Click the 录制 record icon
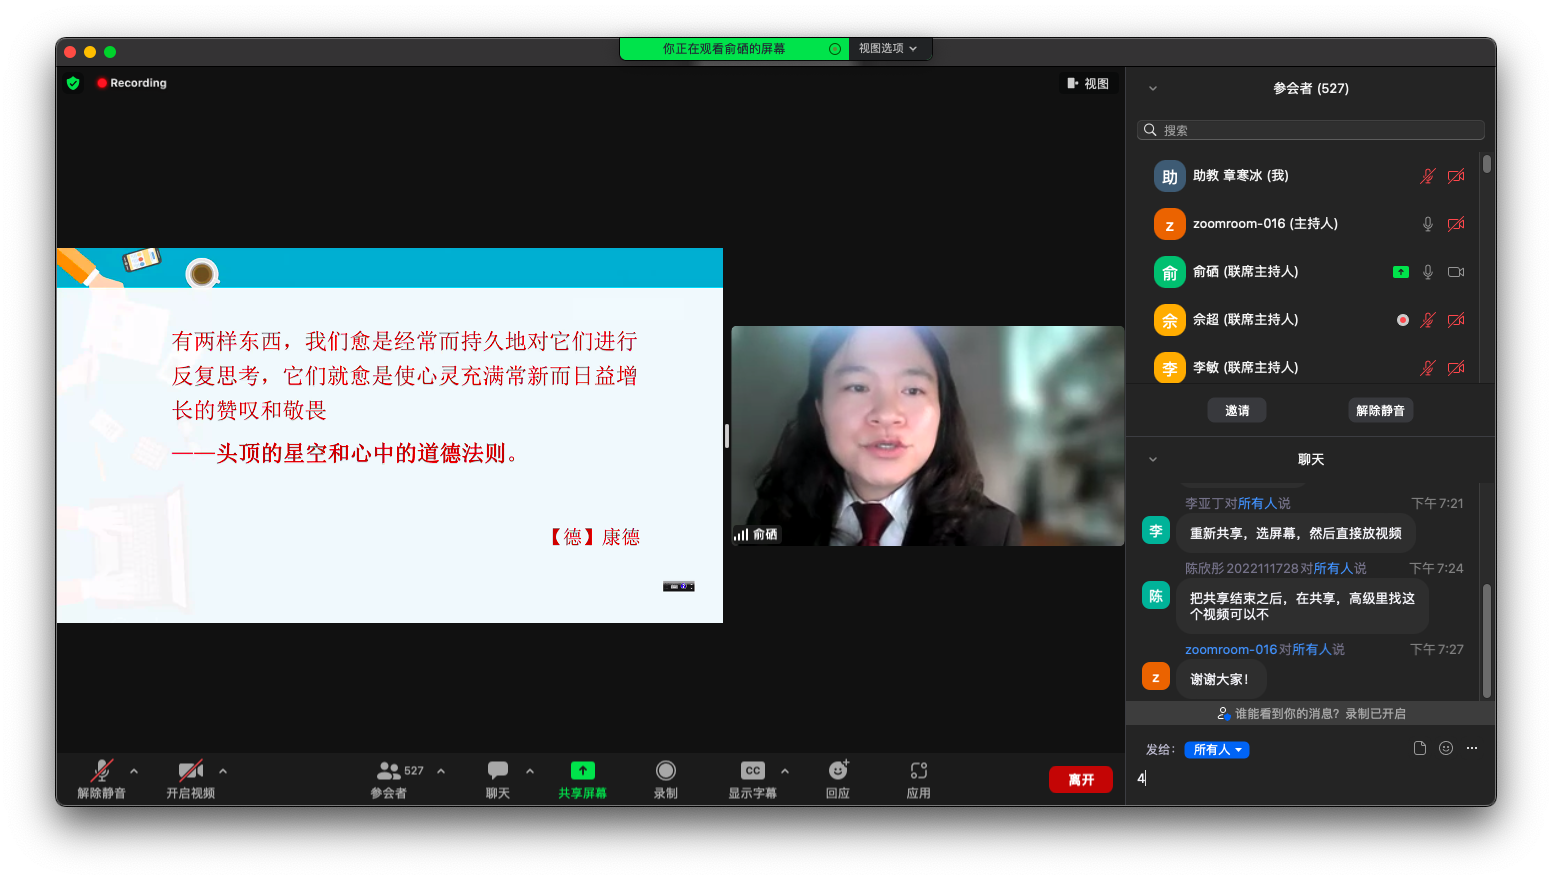The height and width of the screenshot is (880, 1552). [665, 771]
